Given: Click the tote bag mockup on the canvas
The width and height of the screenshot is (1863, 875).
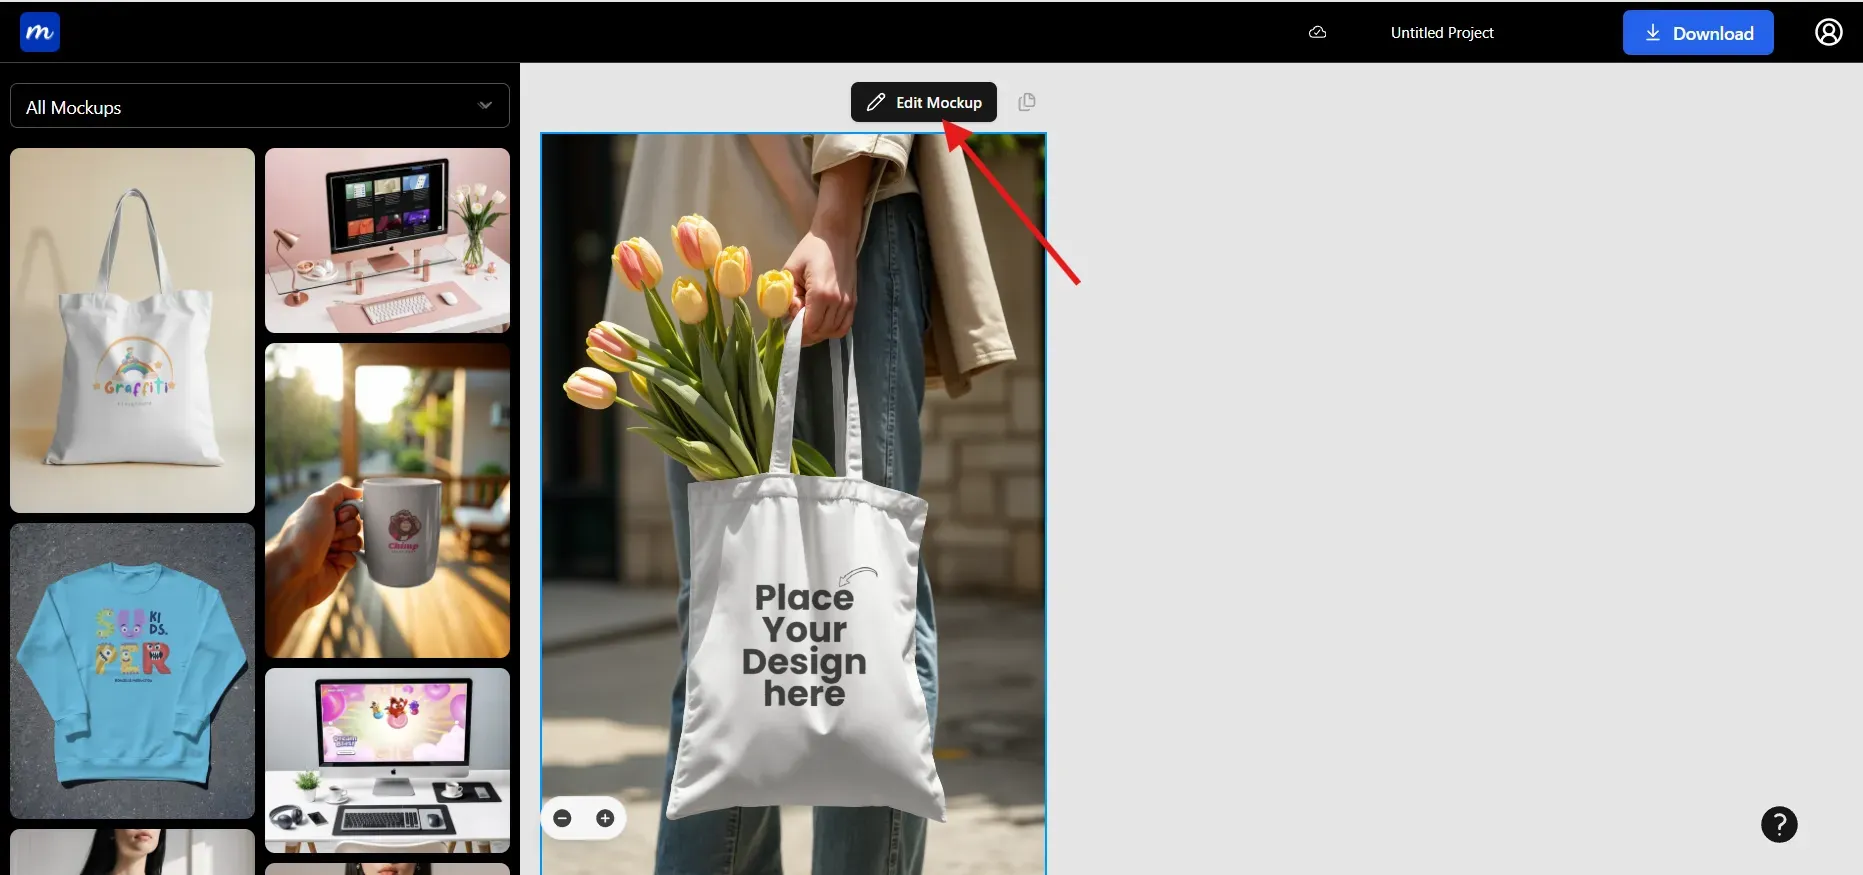Looking at the screenshot, I should coord(794,504).
